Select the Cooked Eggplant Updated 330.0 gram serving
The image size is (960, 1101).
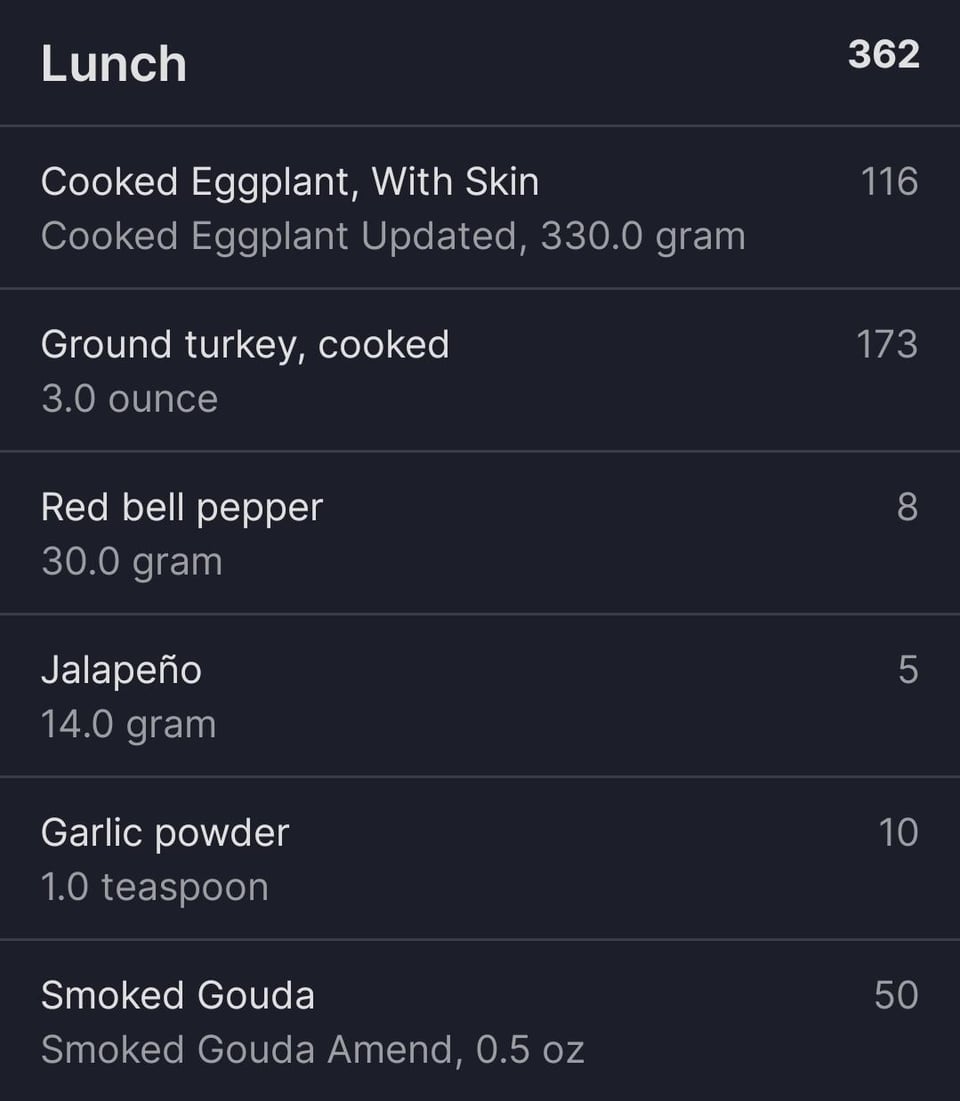(x=393, y=237)
